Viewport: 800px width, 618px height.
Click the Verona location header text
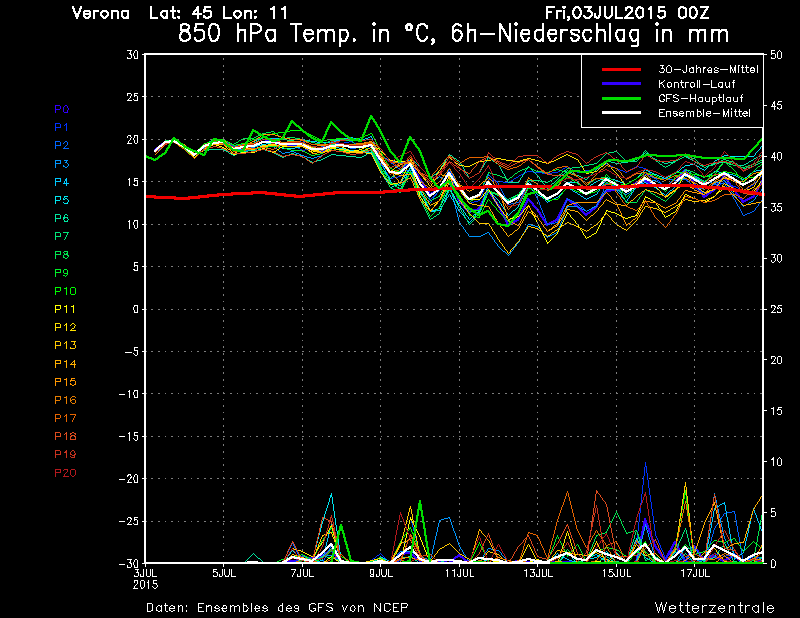[101, 13]
